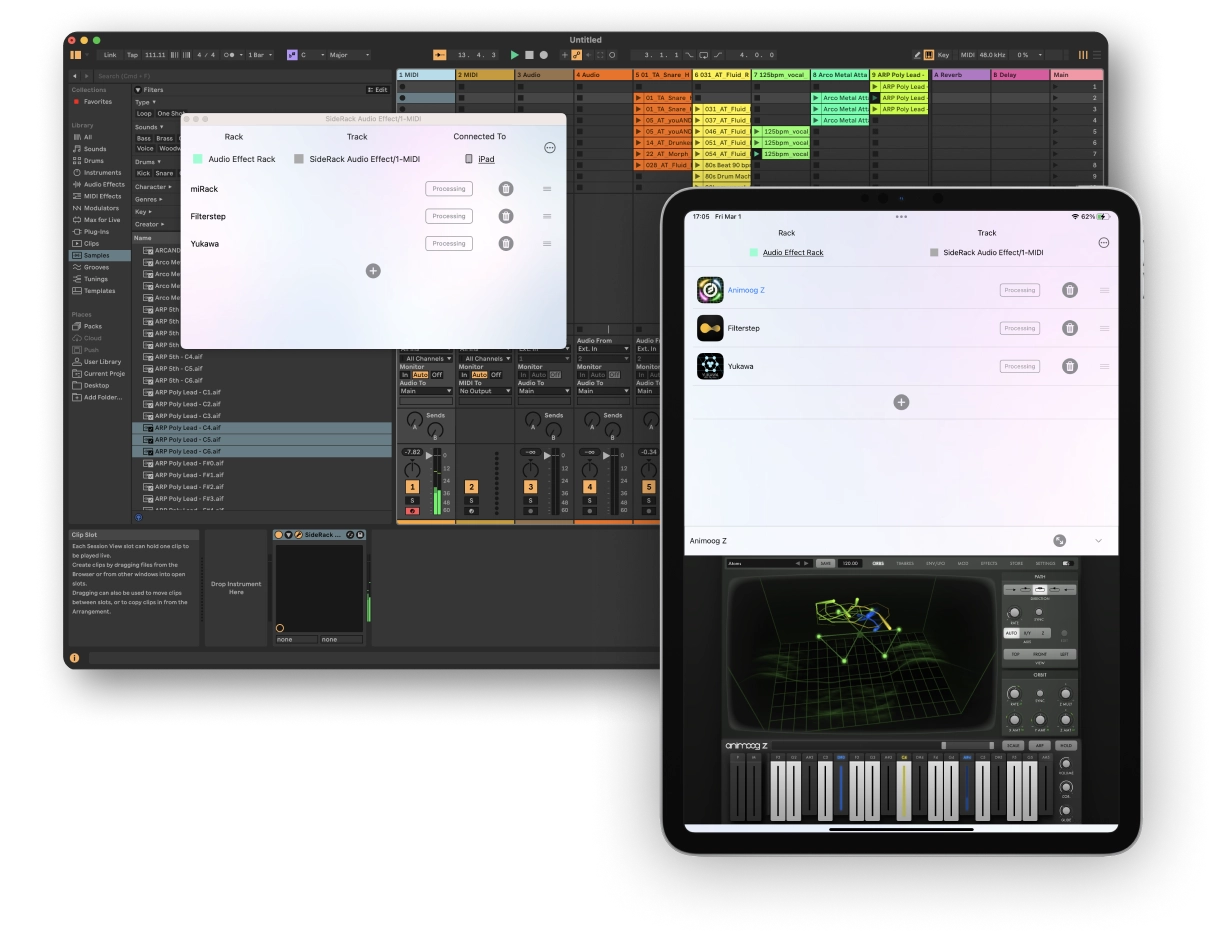Screen dimensions: 1209x943
Task: Toggle the Track 1 activator button
Action: pos(412,487)
